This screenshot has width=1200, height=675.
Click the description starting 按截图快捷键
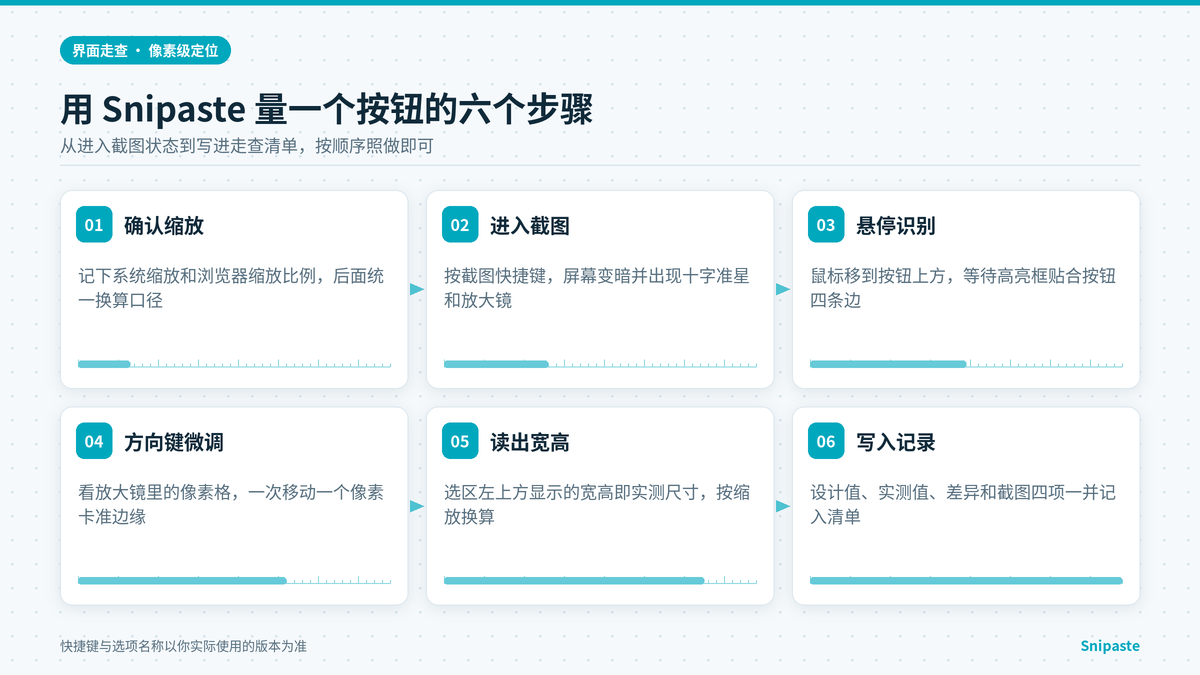(597, 288)
